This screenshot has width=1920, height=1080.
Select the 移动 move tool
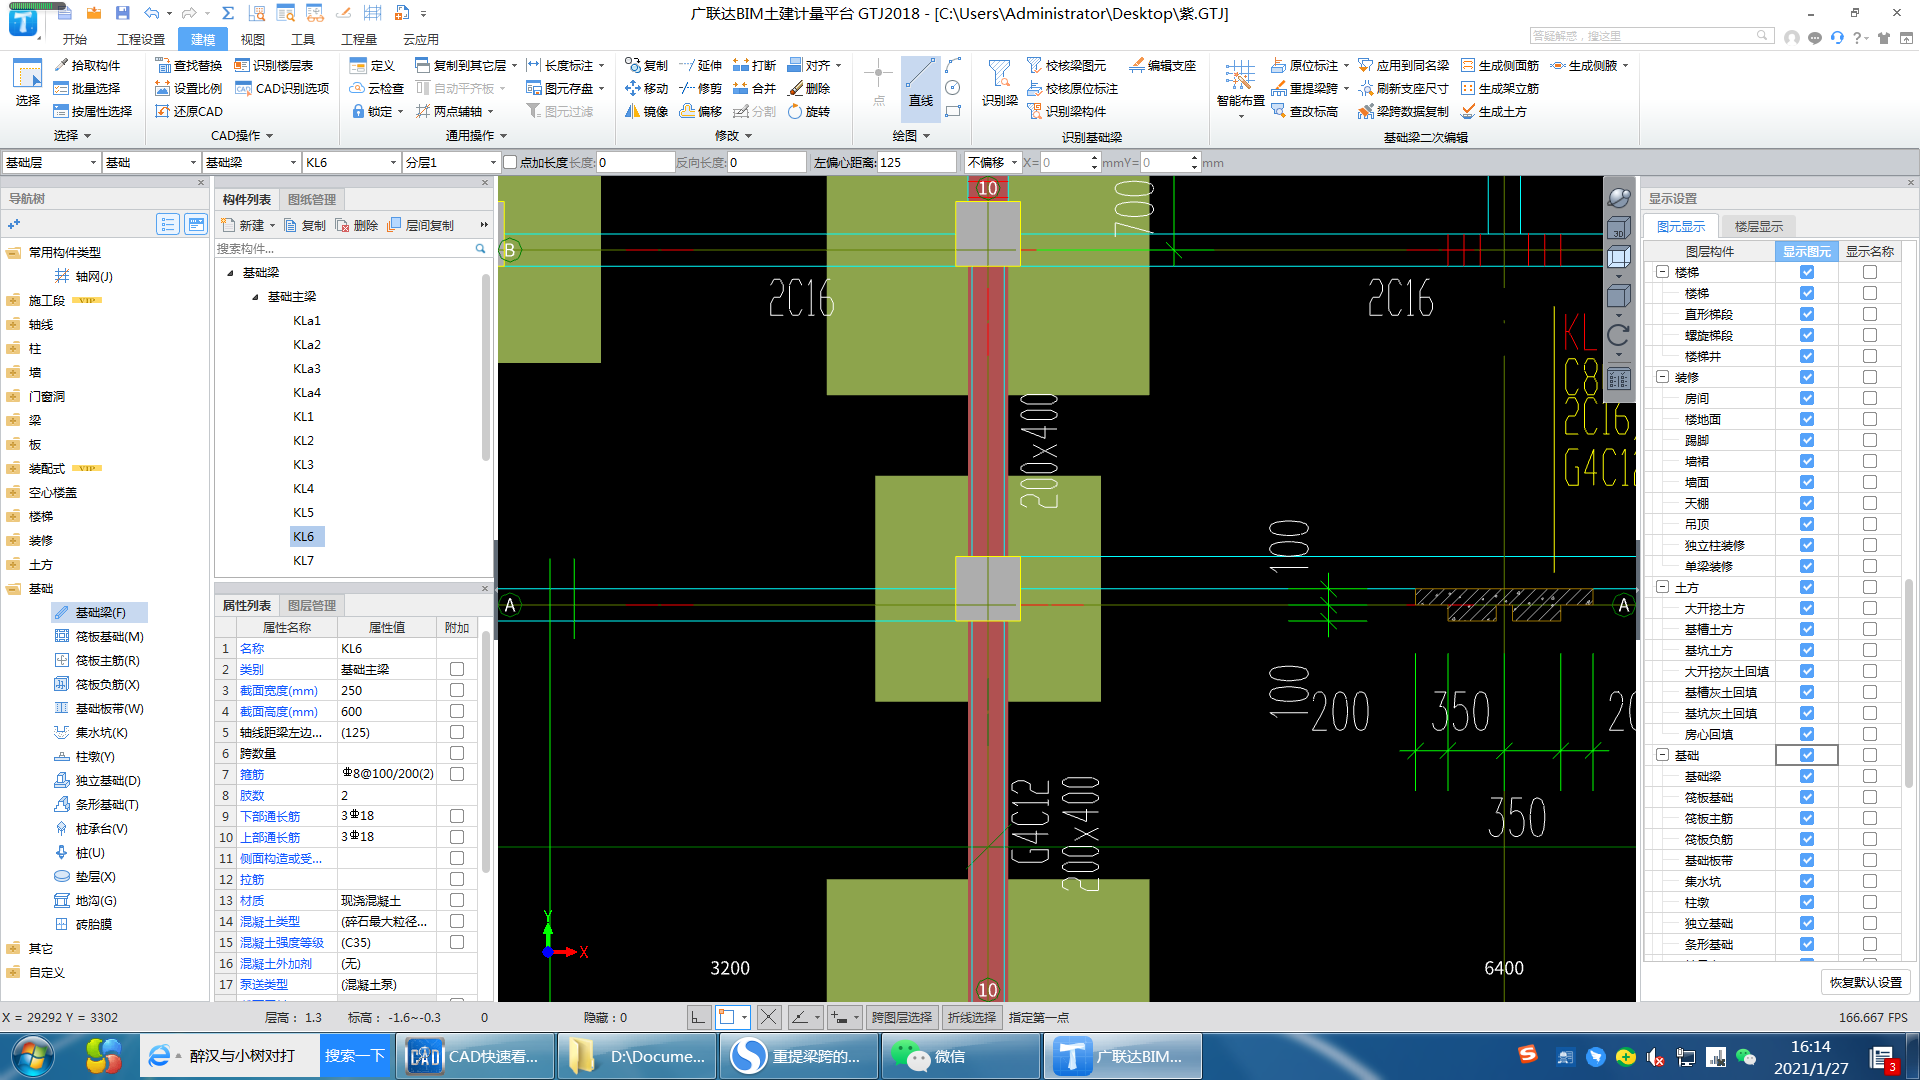pyautogui.click(x=646, y=88)
